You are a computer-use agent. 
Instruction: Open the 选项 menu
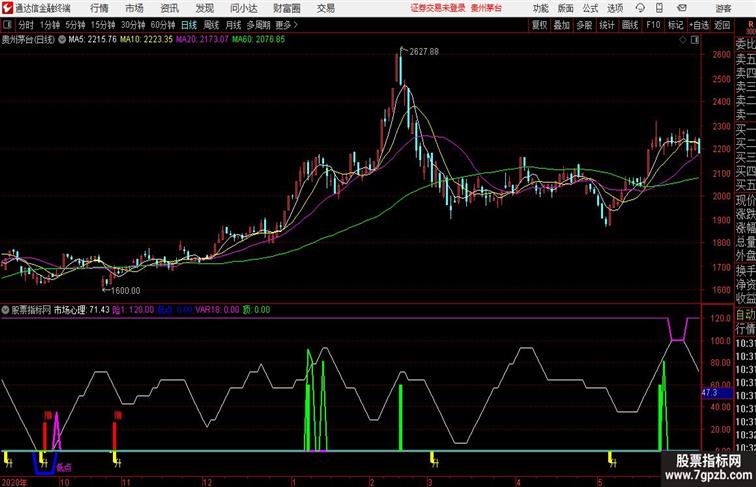point(615,8)
